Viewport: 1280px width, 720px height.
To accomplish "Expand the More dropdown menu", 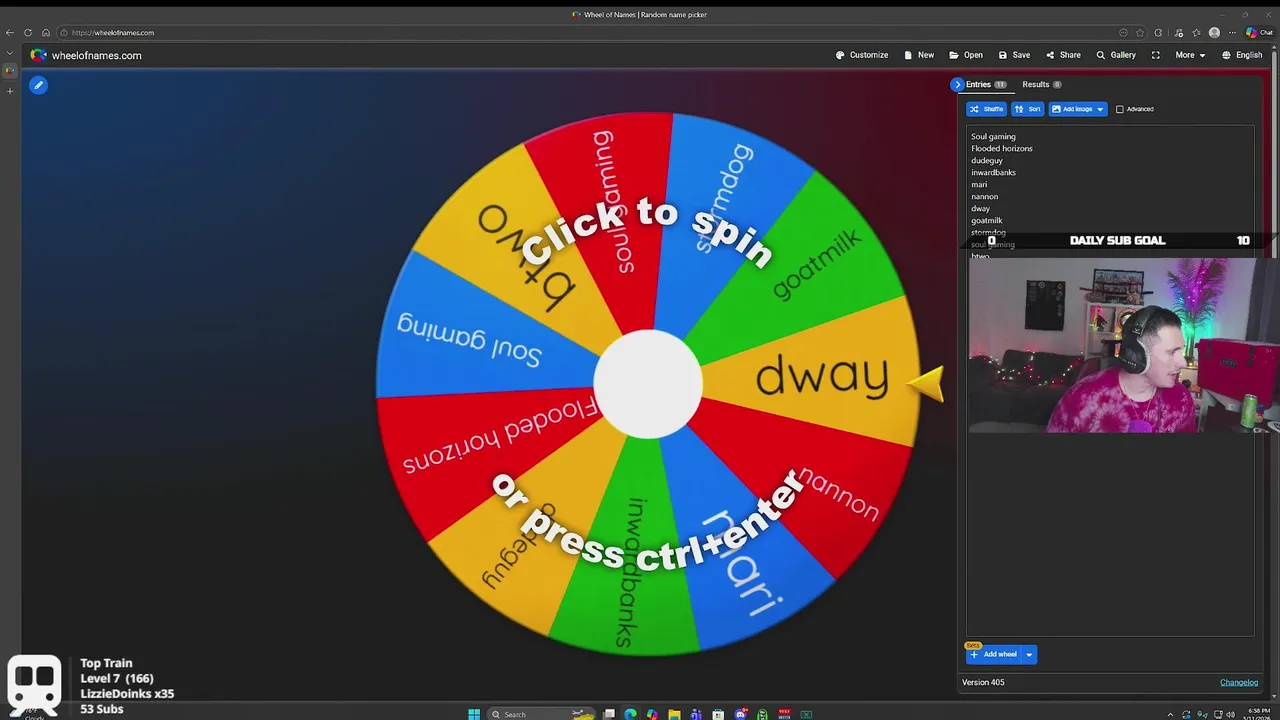I will click(1190, 55).
